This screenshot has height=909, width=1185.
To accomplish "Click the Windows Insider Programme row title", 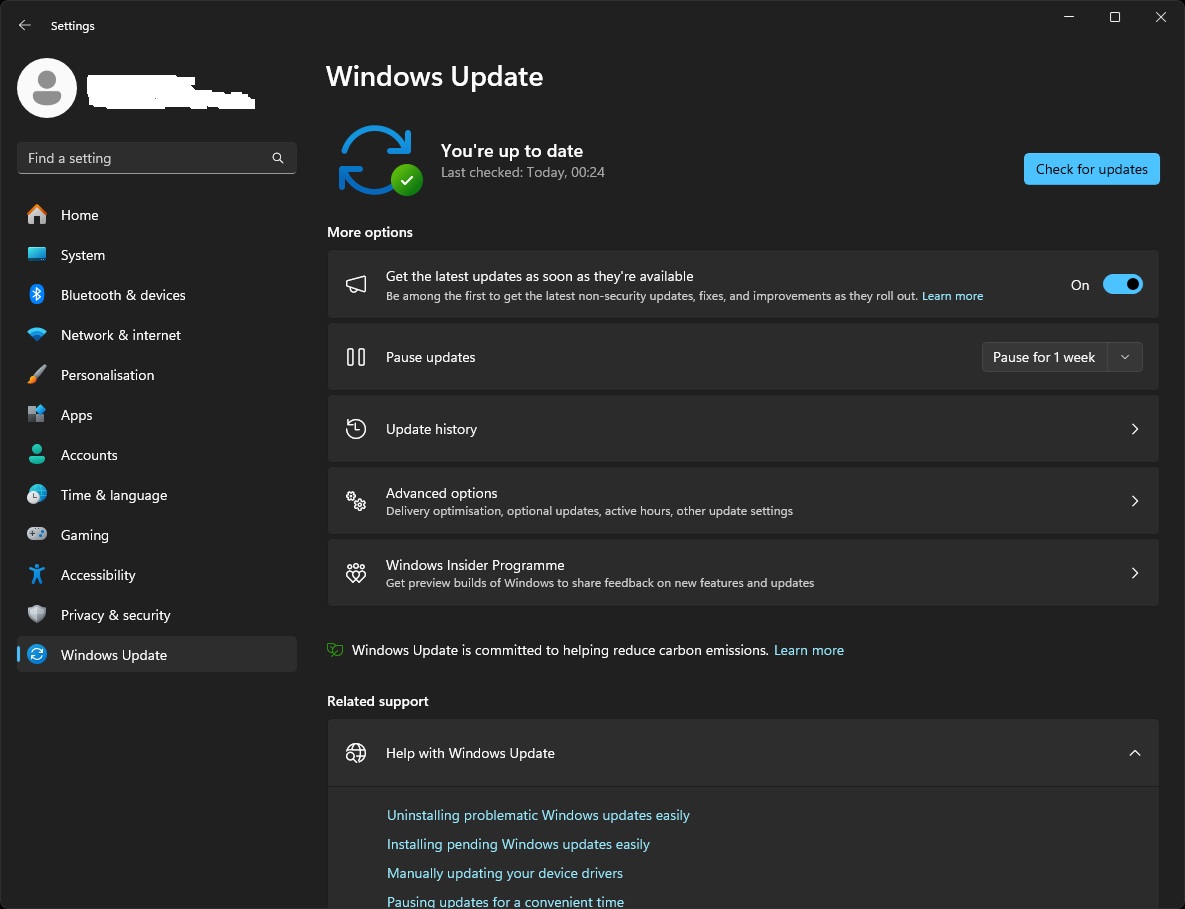I will [x=475, y=565].
